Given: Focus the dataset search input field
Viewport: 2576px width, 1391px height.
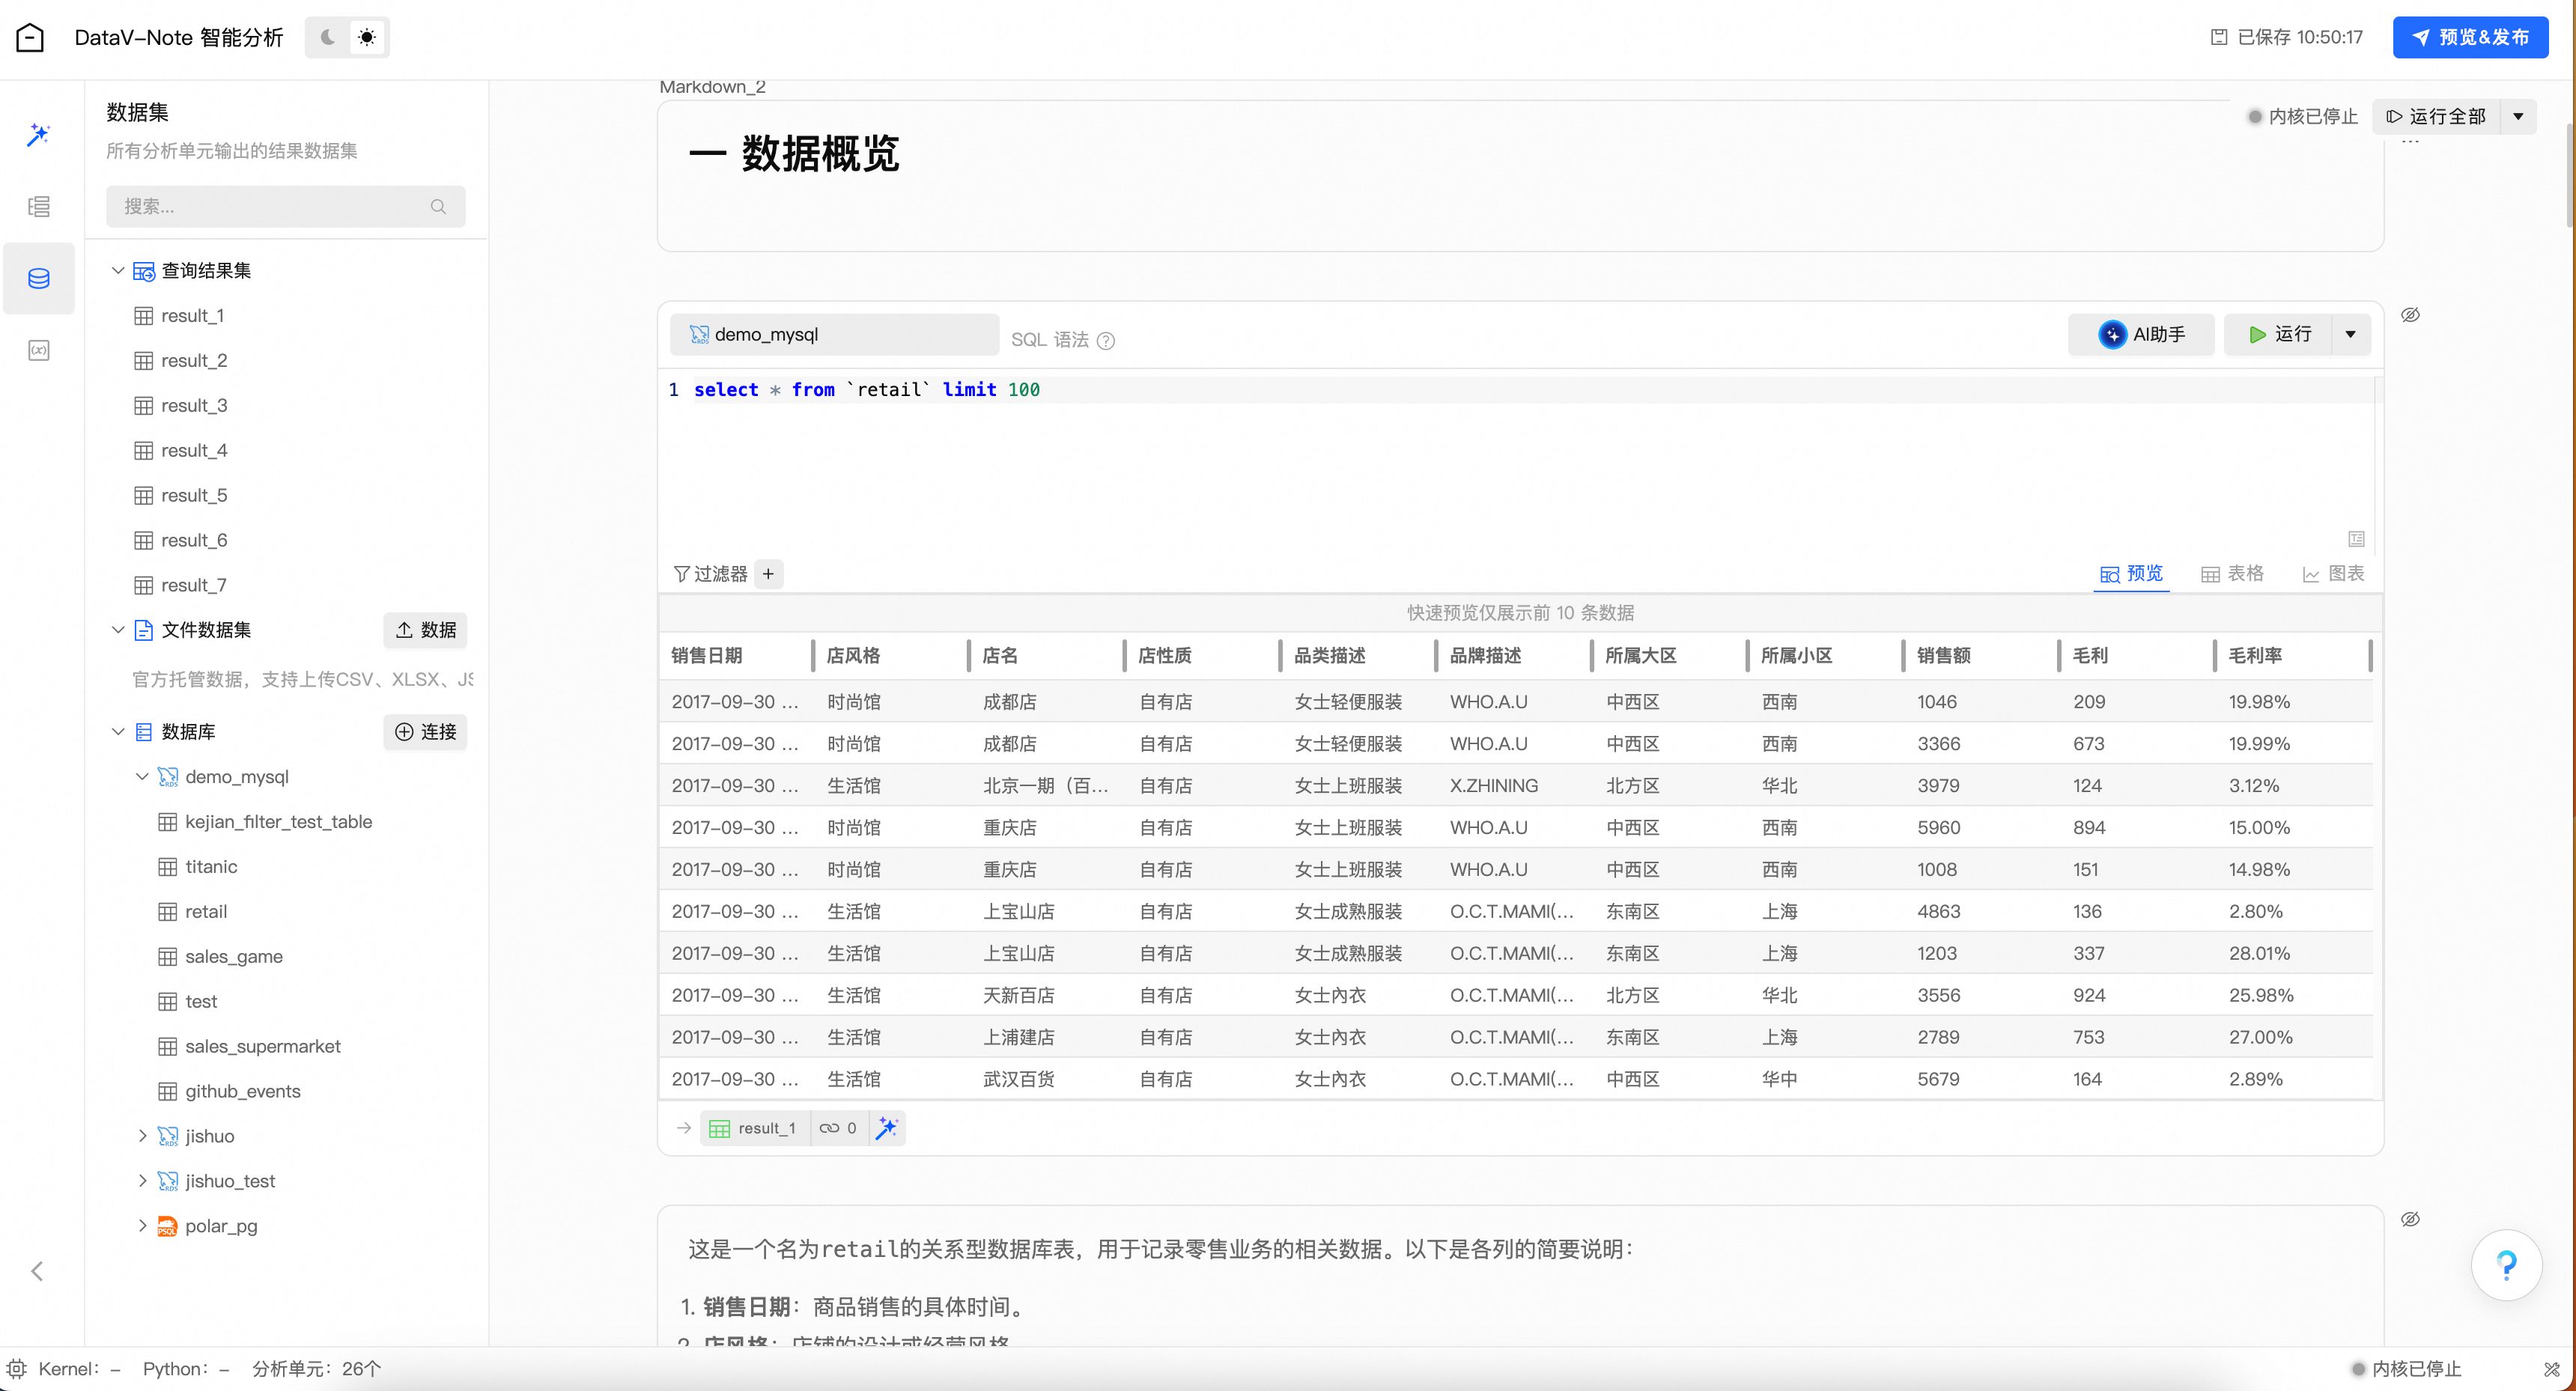Looking at the screenshot, I should (286, 207).
